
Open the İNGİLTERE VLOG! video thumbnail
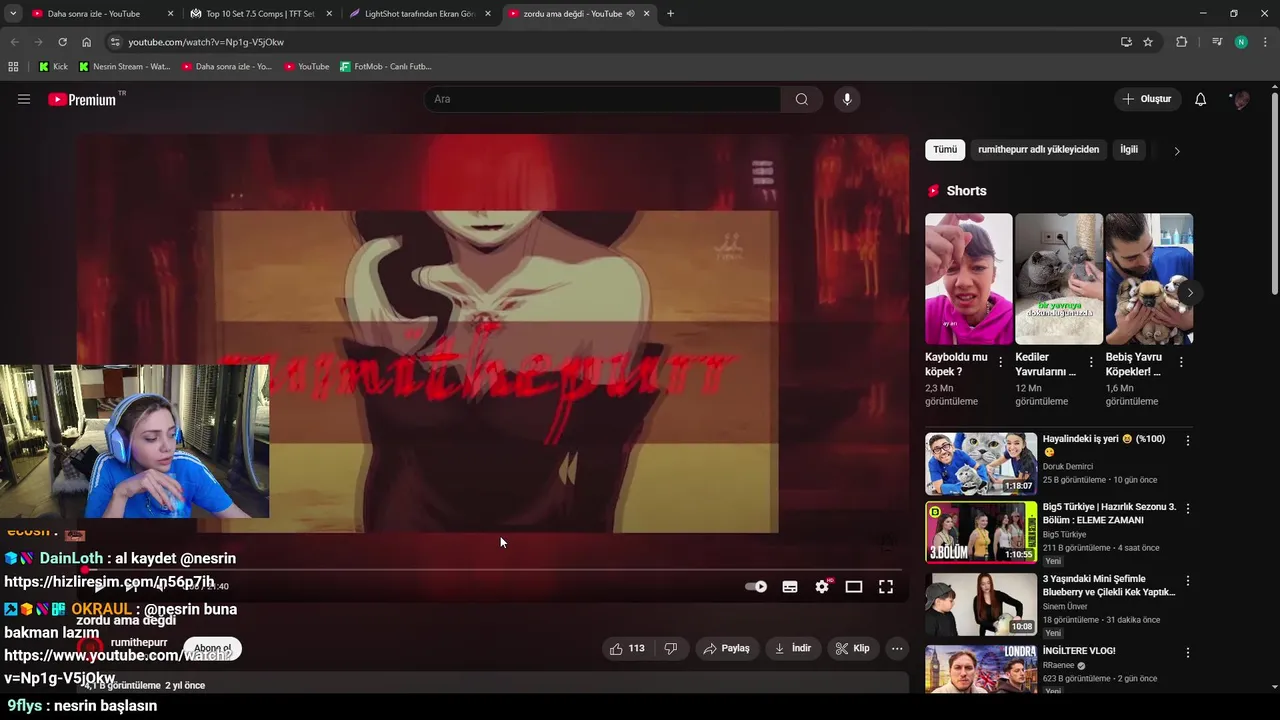(981, 669)
